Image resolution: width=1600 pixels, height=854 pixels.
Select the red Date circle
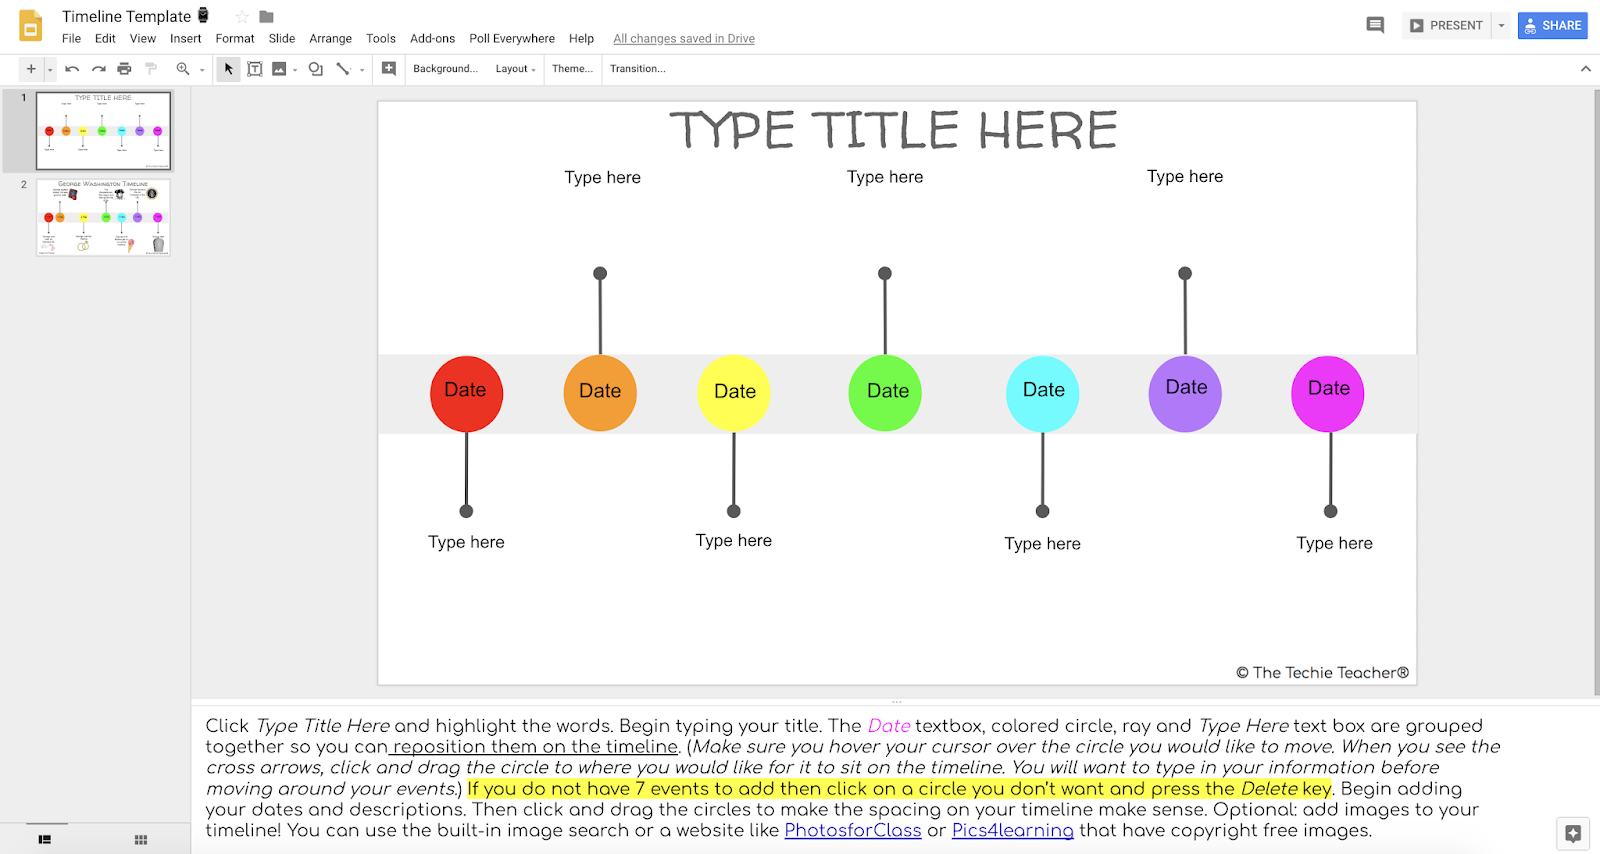[x=466, y=394]
